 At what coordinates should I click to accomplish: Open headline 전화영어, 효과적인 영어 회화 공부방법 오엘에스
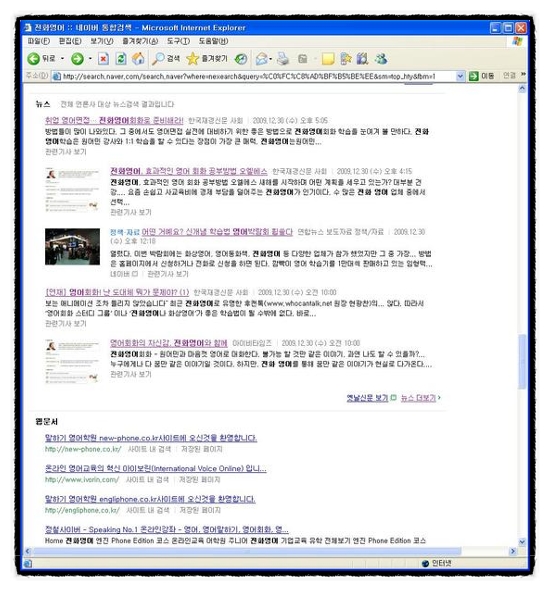click(188, 171)
